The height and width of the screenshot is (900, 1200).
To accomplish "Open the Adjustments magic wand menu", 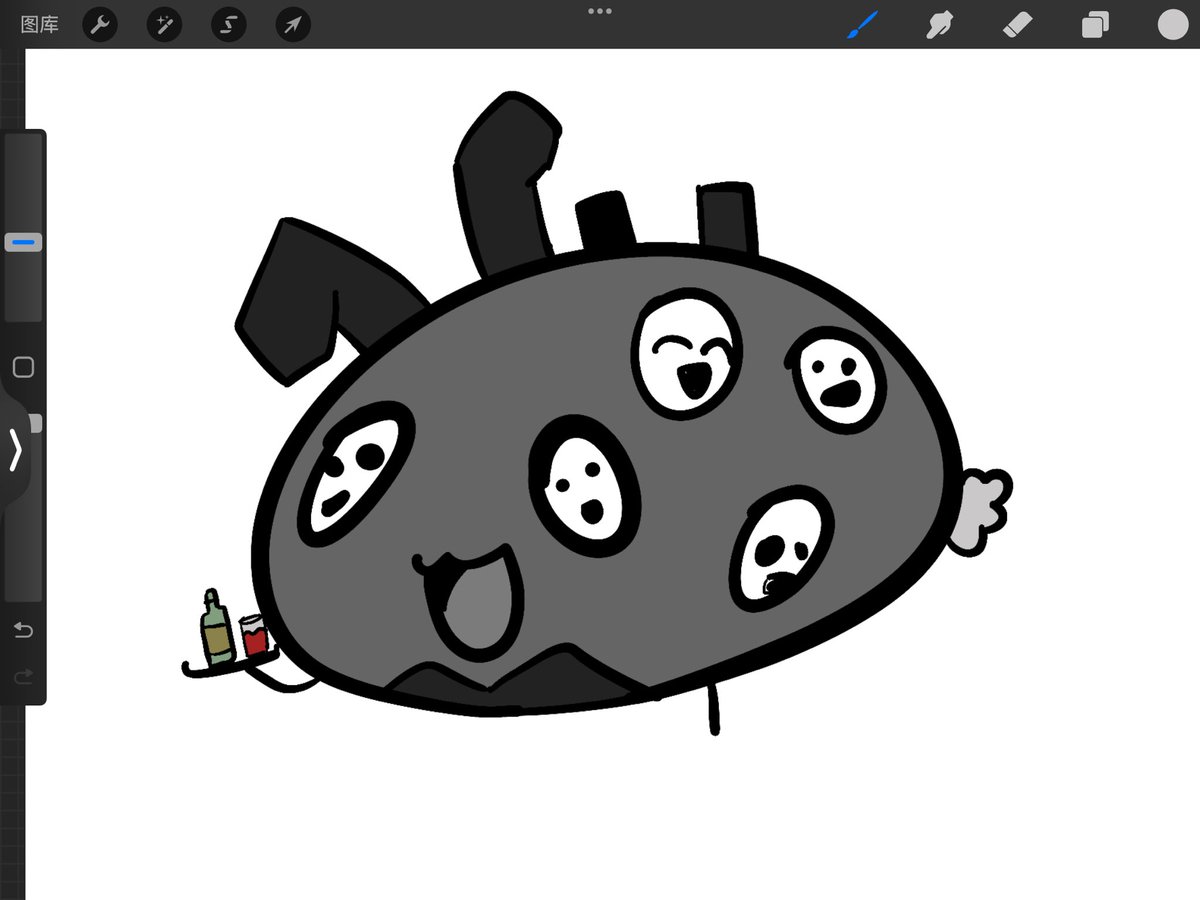I will click(164, 24).
